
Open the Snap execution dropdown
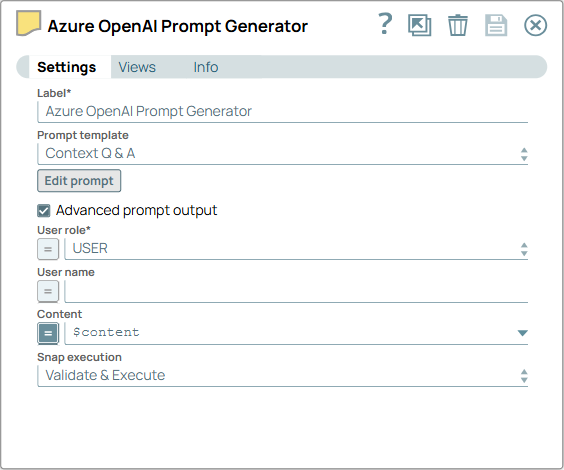[x=283, y=376]
